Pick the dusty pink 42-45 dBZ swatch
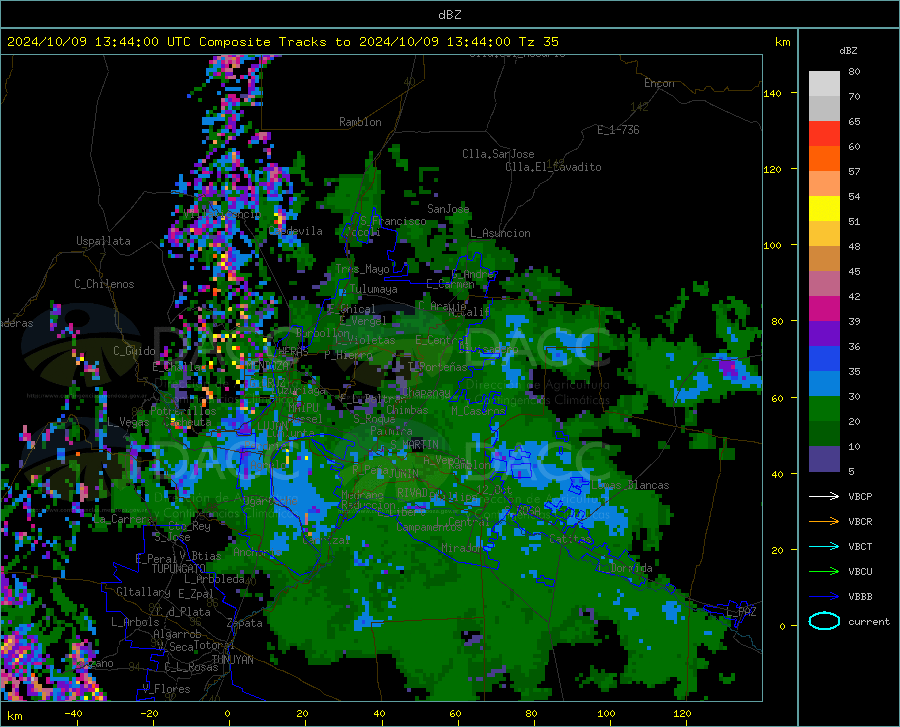900x727 pixels. click(824, 284)
